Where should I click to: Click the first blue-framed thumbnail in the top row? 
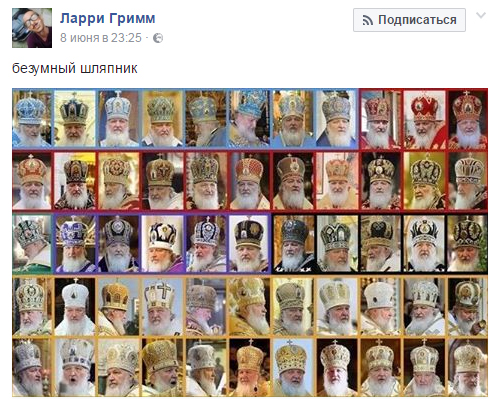[32, 118]
